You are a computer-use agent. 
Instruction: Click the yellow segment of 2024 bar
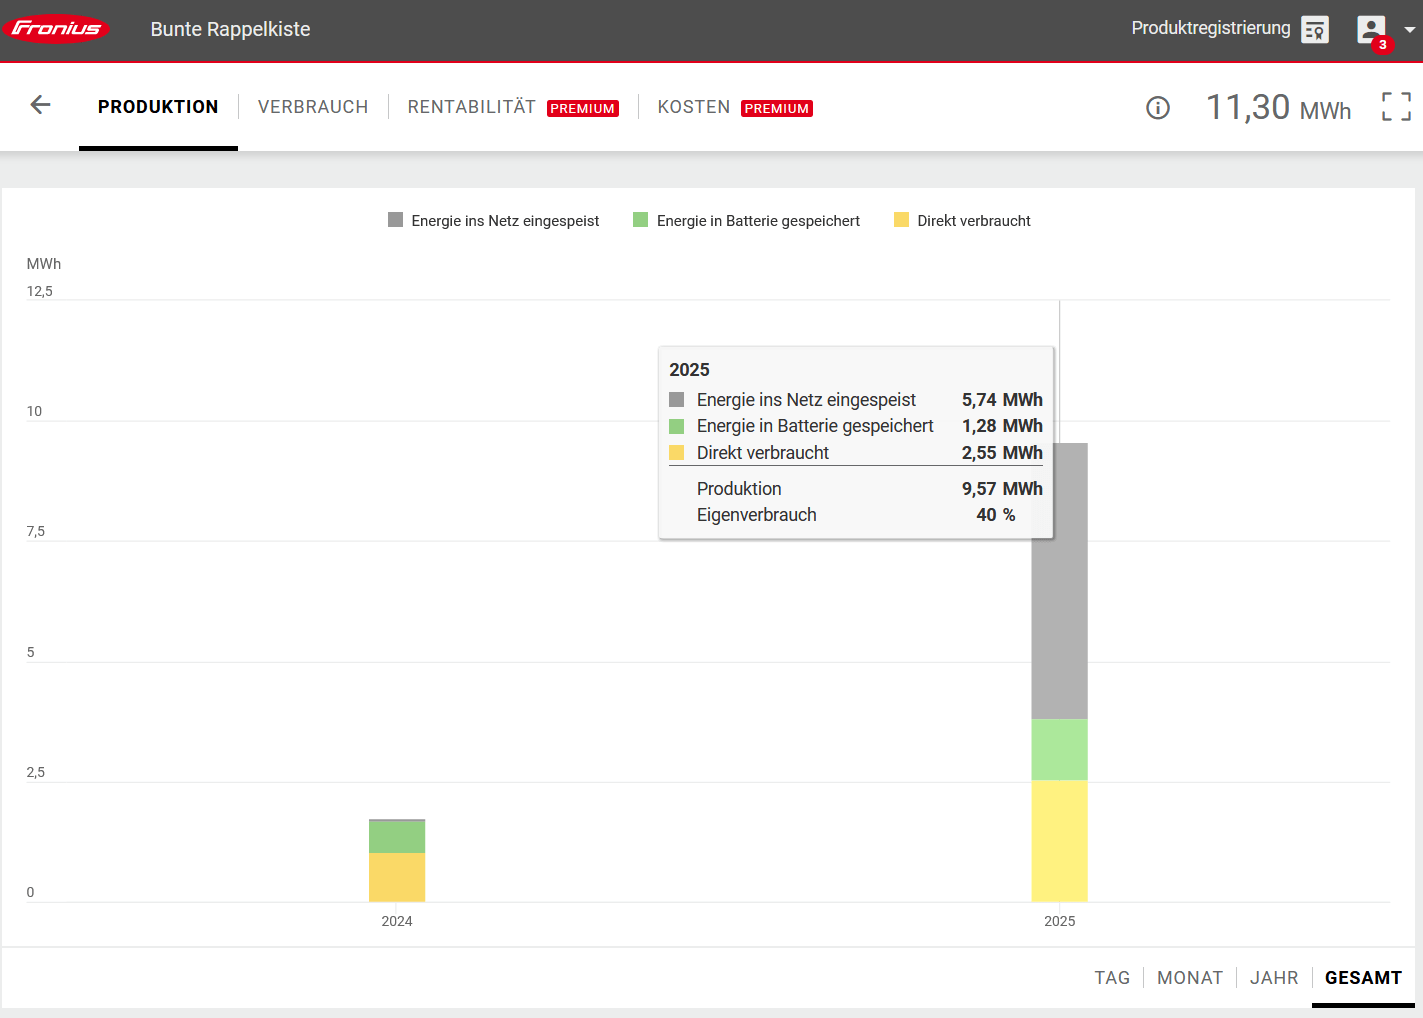click(x=397, y=877)
